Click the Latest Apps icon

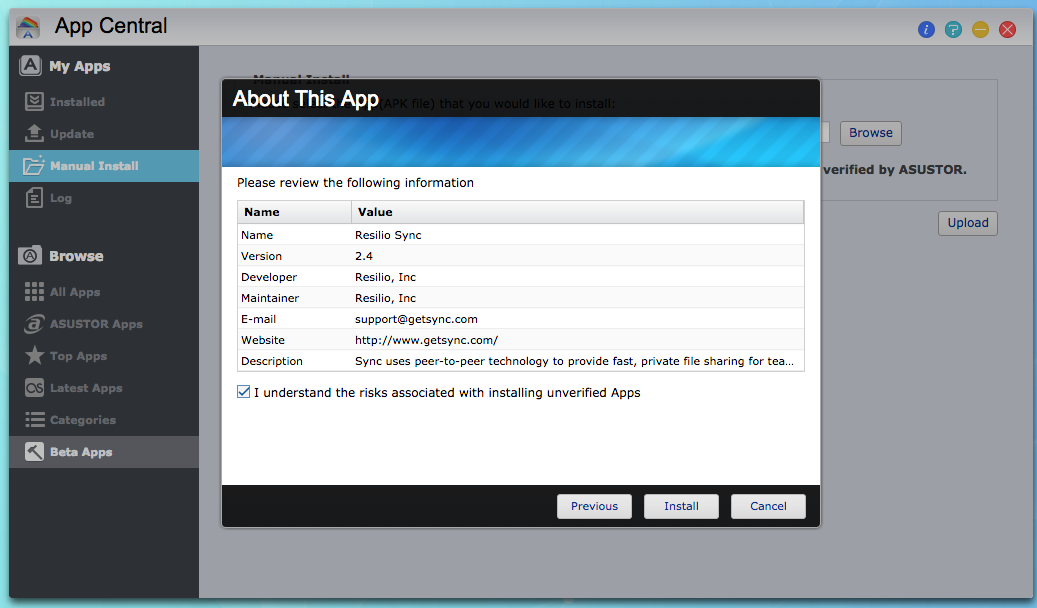34,388
